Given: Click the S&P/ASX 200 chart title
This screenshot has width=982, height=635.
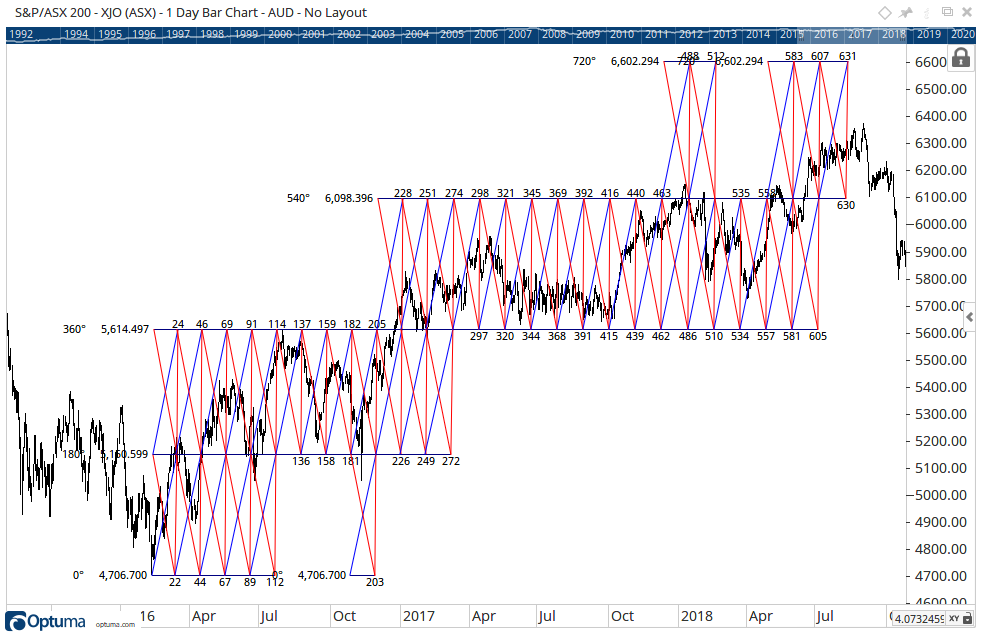Looking at the screenshot, I should (x=191, y=13).
